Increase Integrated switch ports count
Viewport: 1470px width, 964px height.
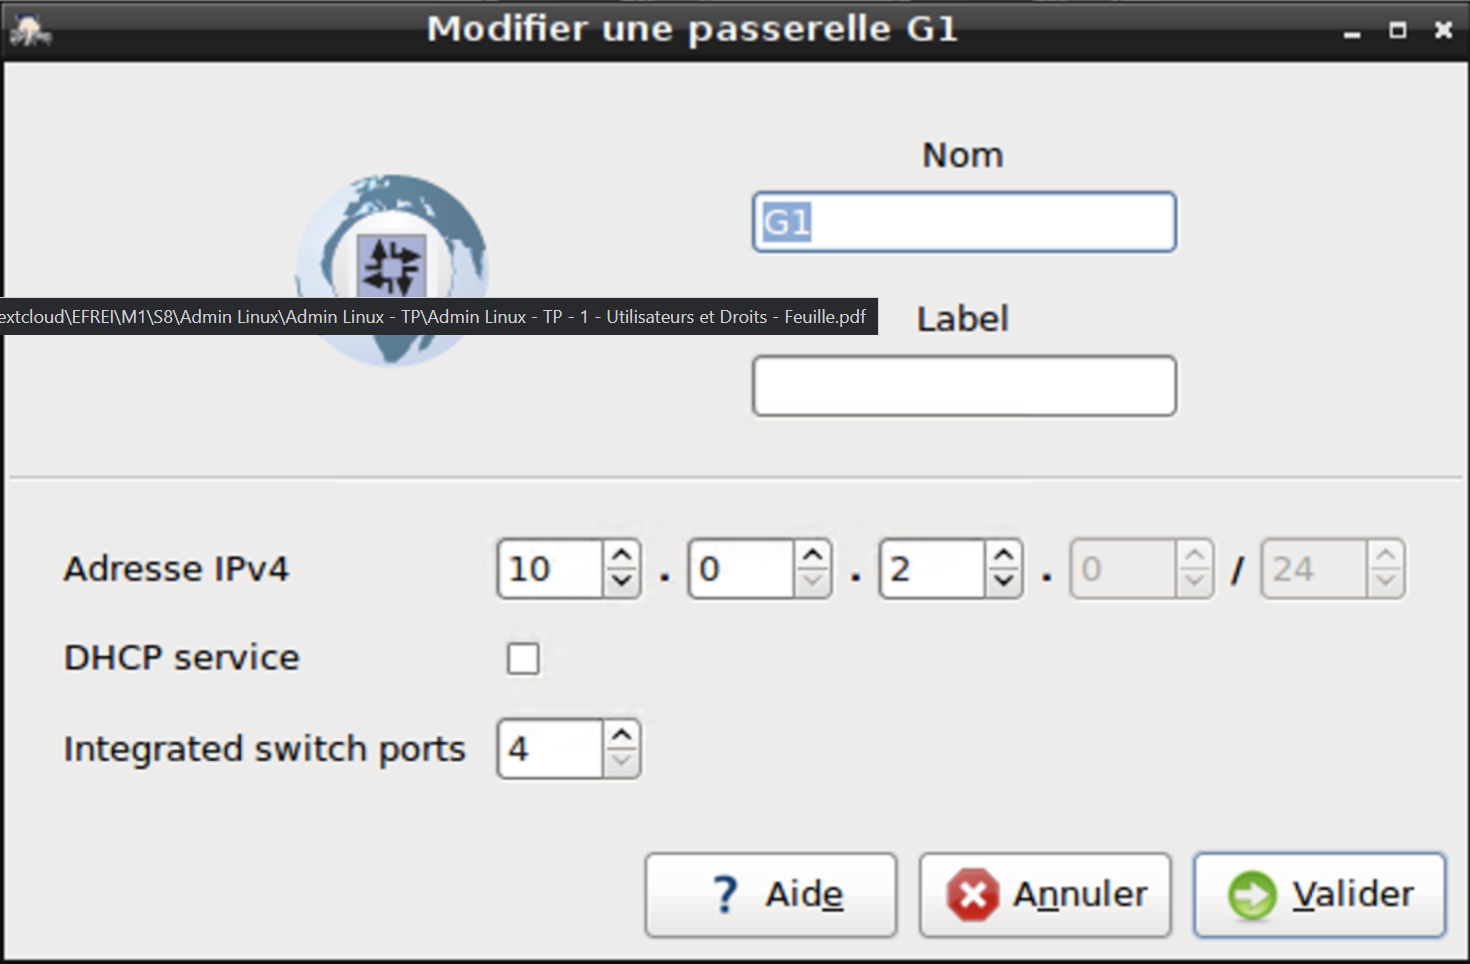[x=622, y=736]
